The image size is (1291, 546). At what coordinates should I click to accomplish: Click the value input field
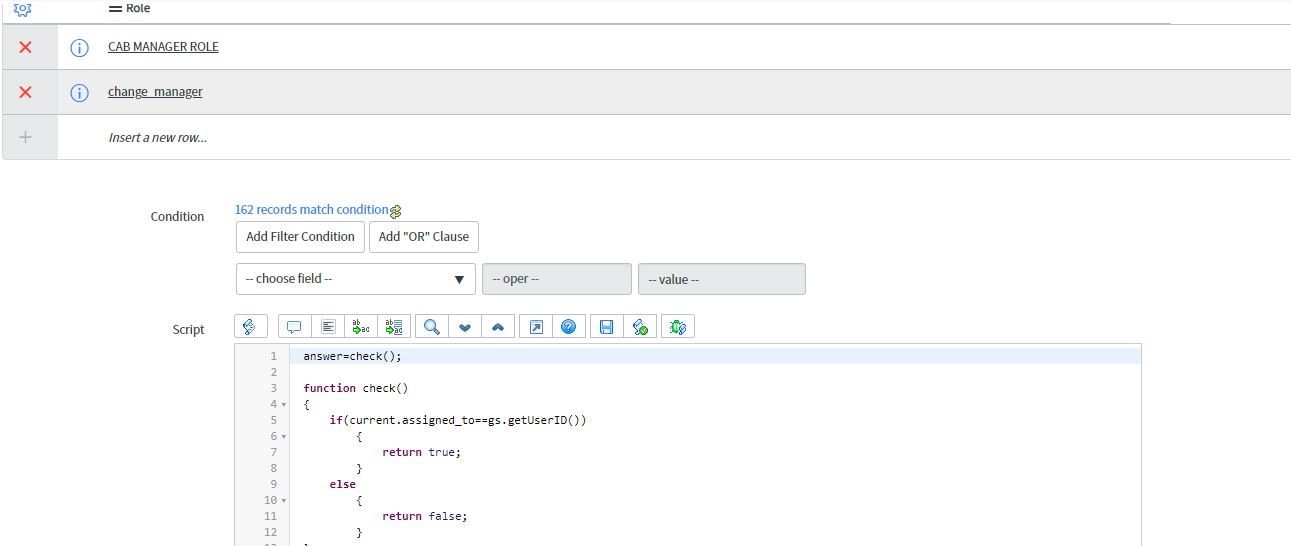(722, 279)
